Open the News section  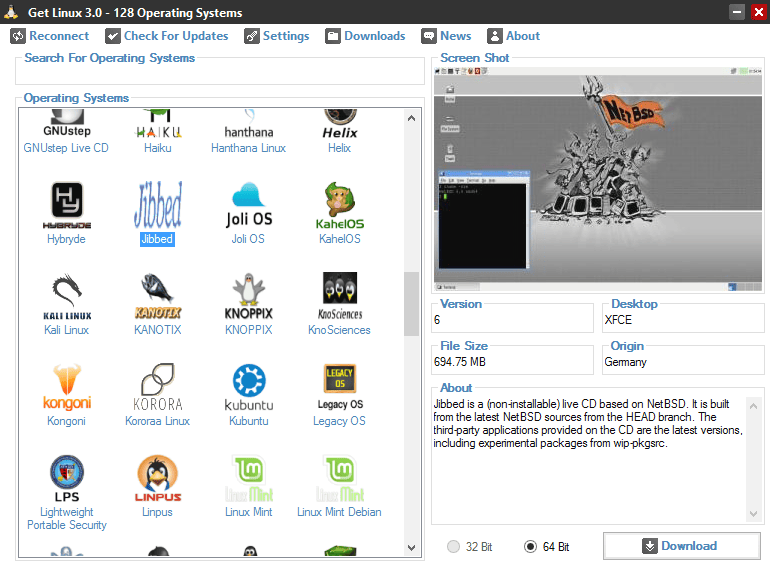[x=446, y=36]
